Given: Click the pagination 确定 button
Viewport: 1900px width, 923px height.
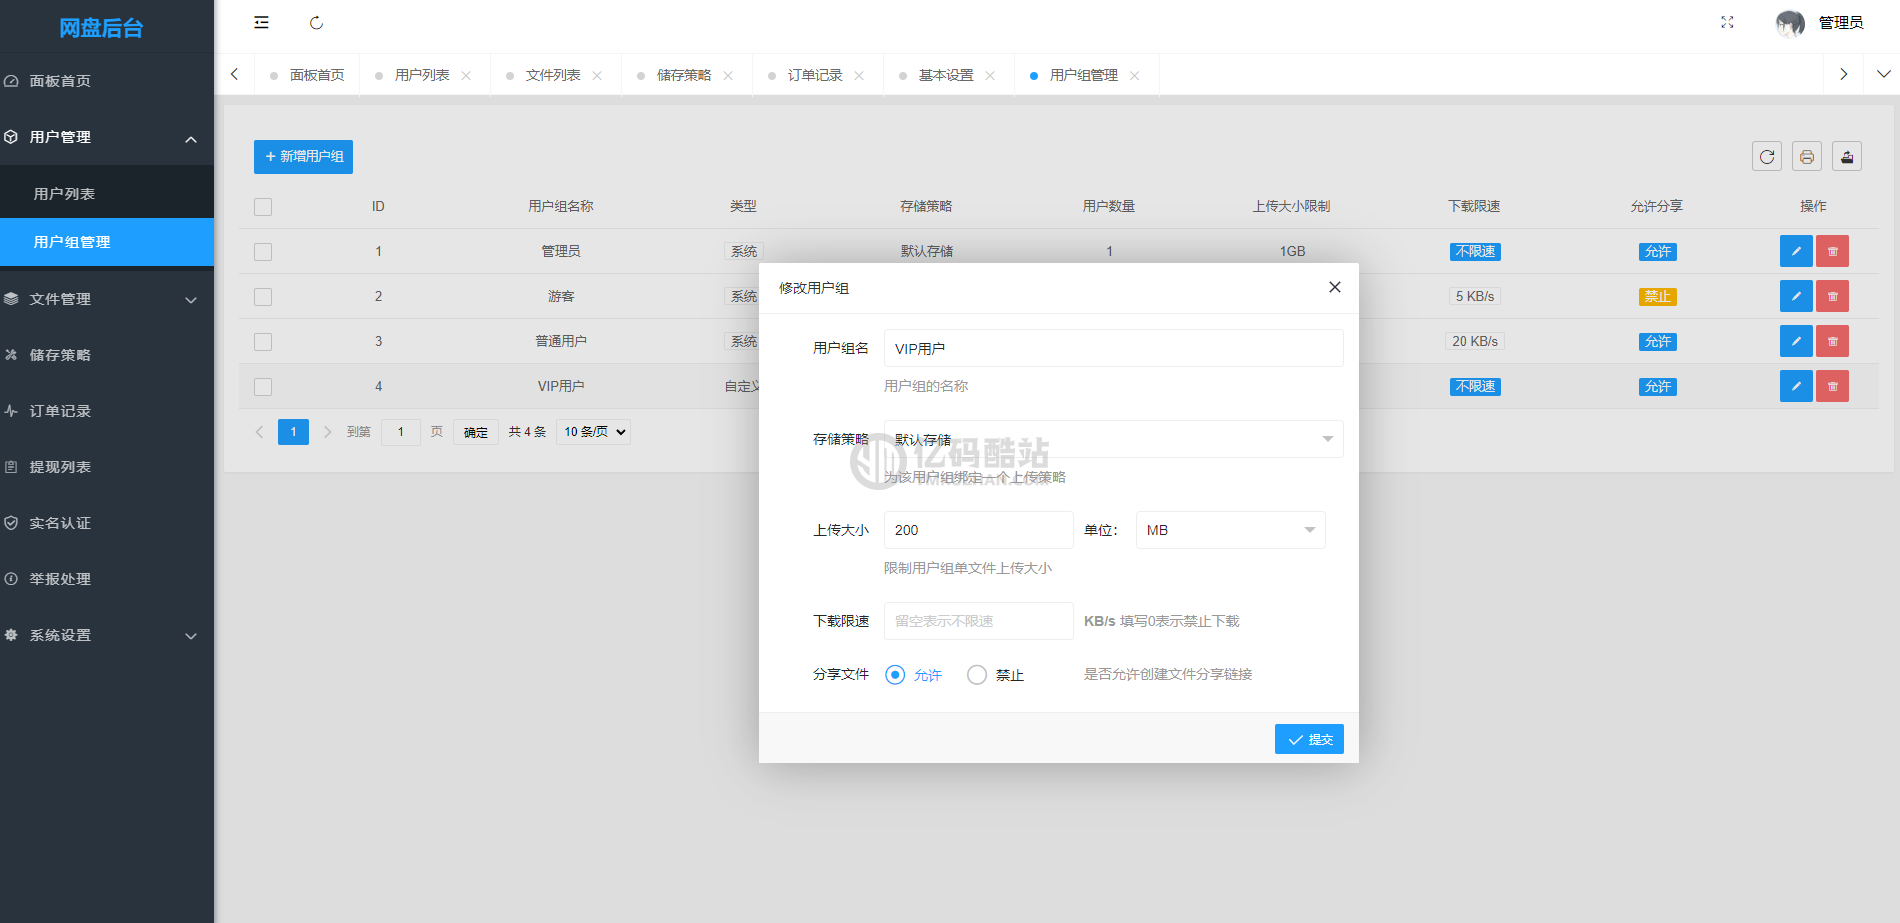Looking at the screenshot, I should (x=476, y=432).
